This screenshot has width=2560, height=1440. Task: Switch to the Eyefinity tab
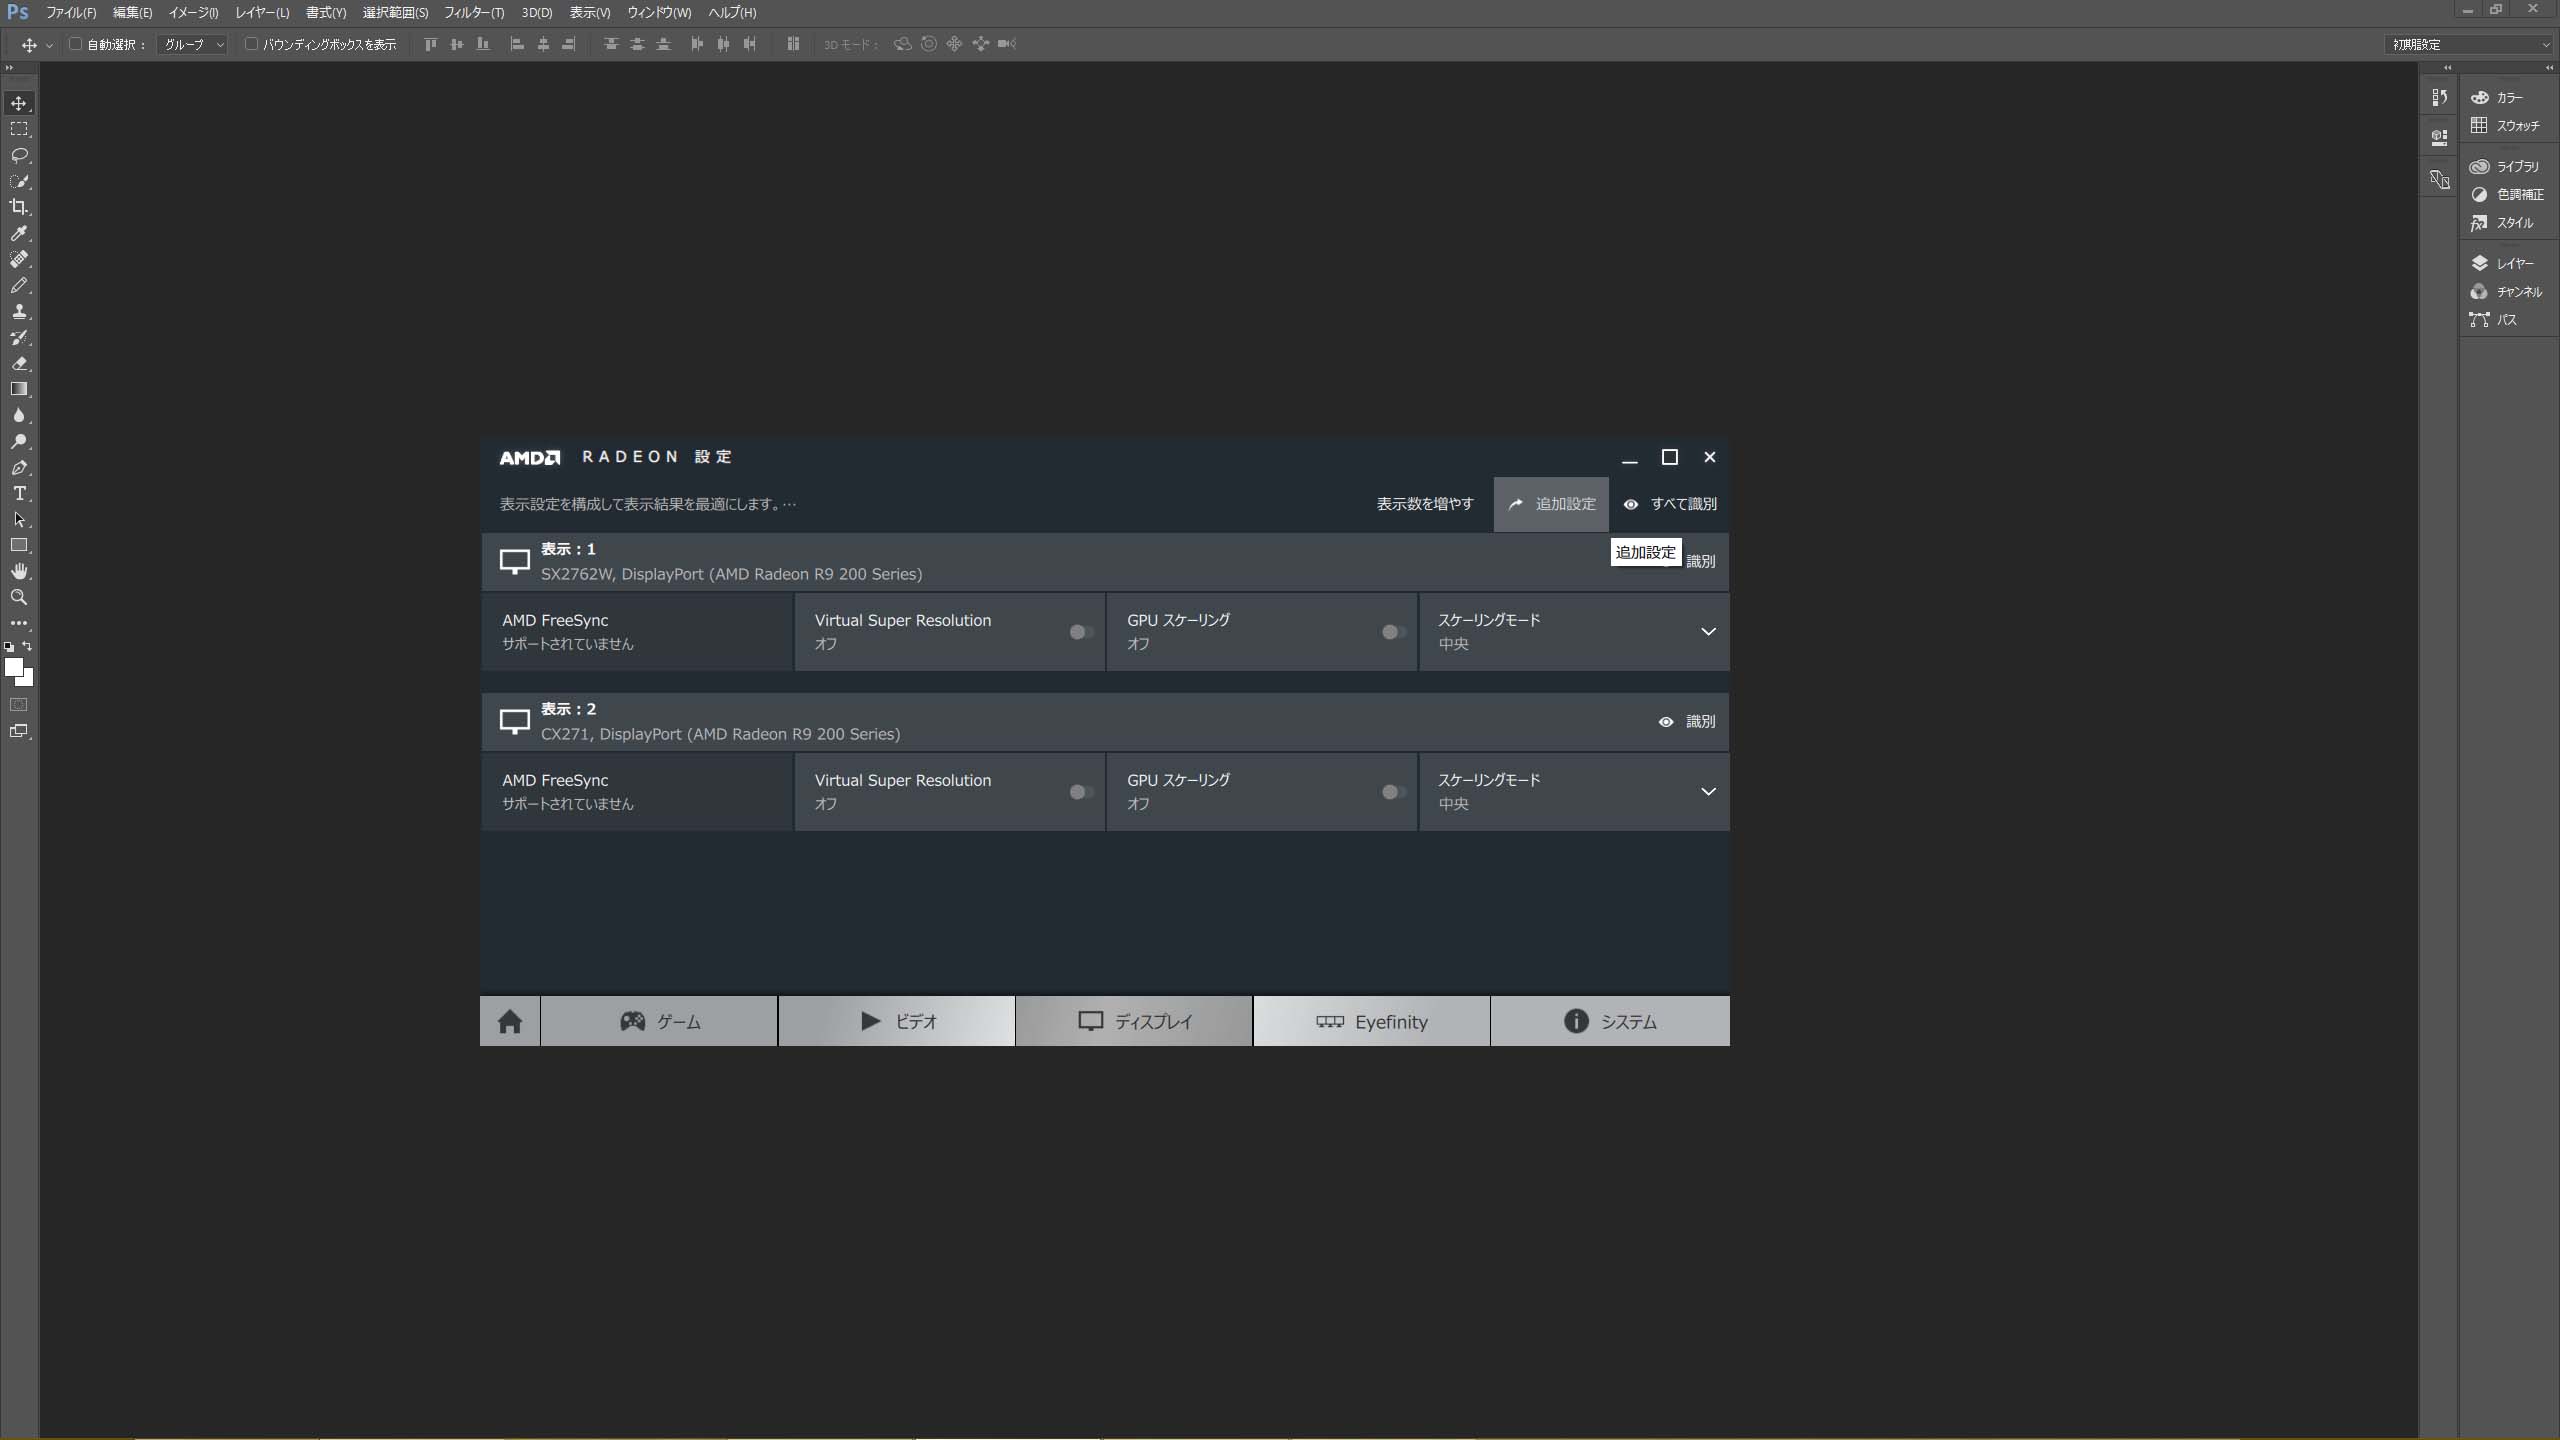pos(1372,1021)
